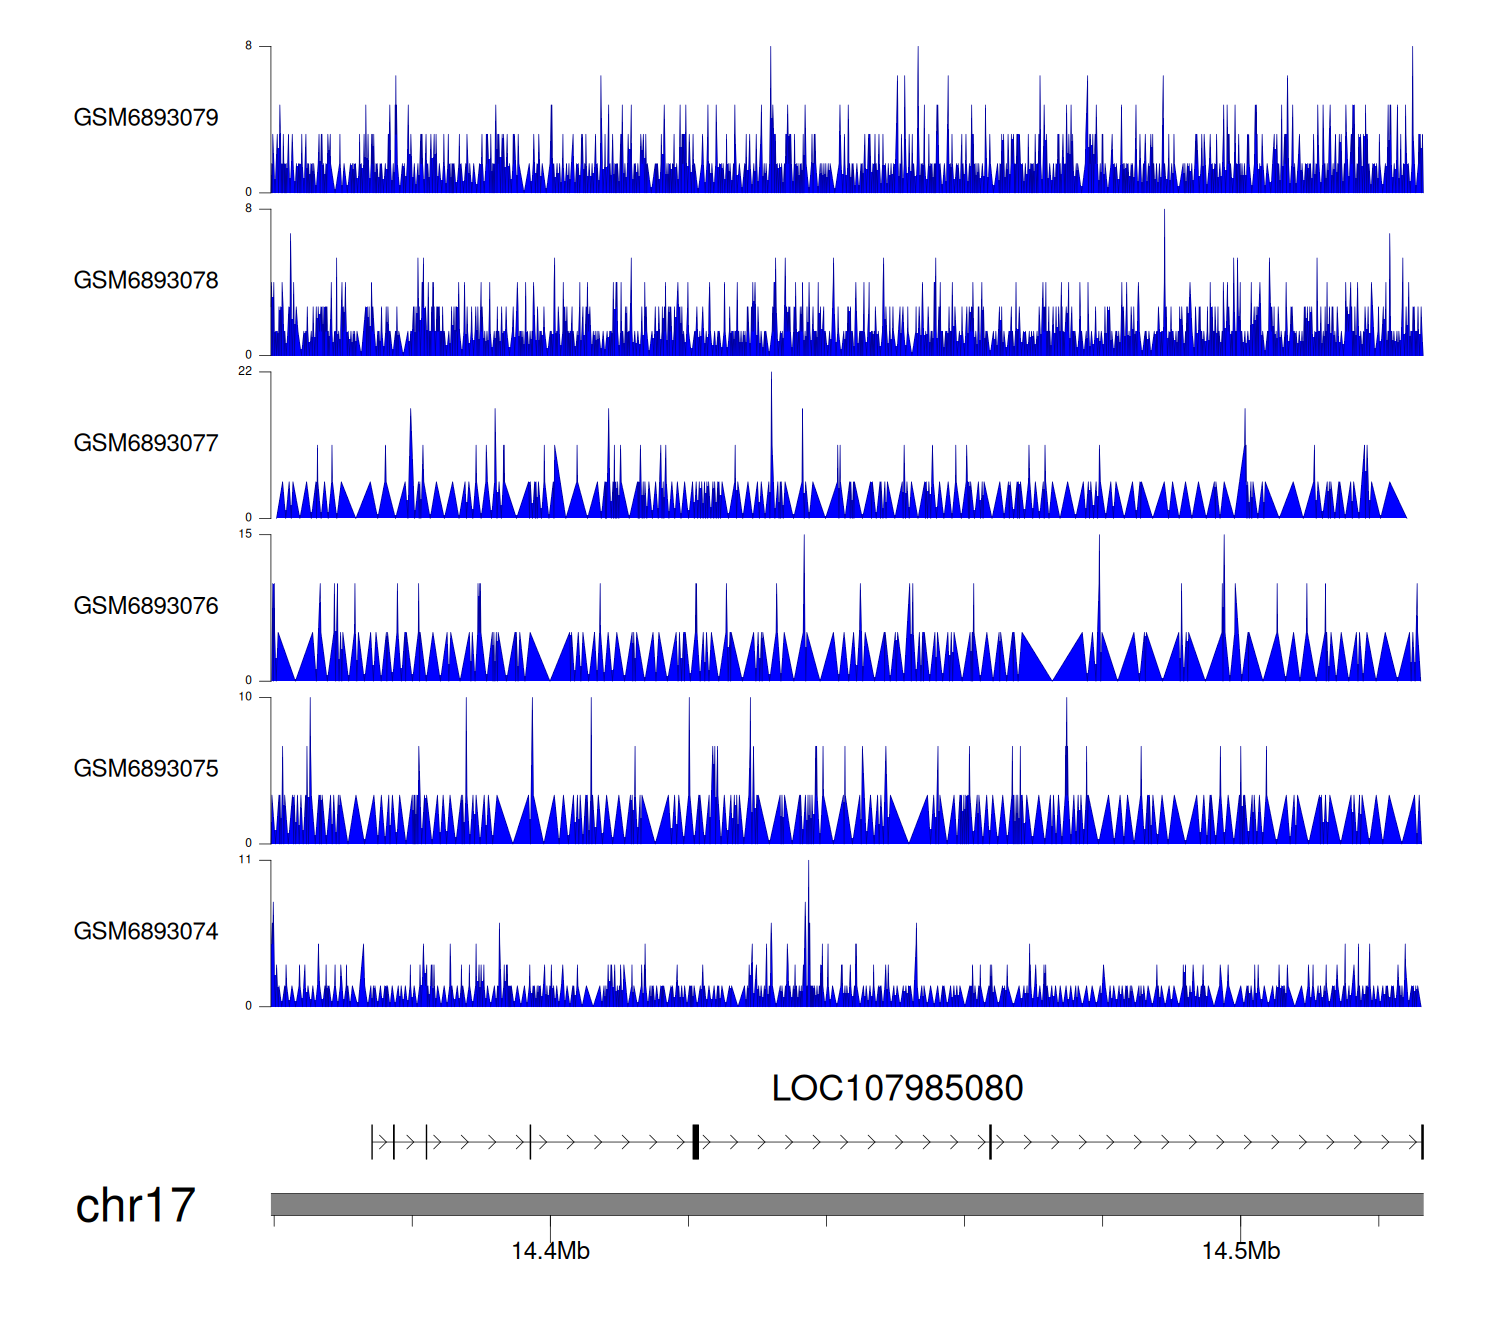Click the 14.4Mb axis position label

tap(550, 1252)
